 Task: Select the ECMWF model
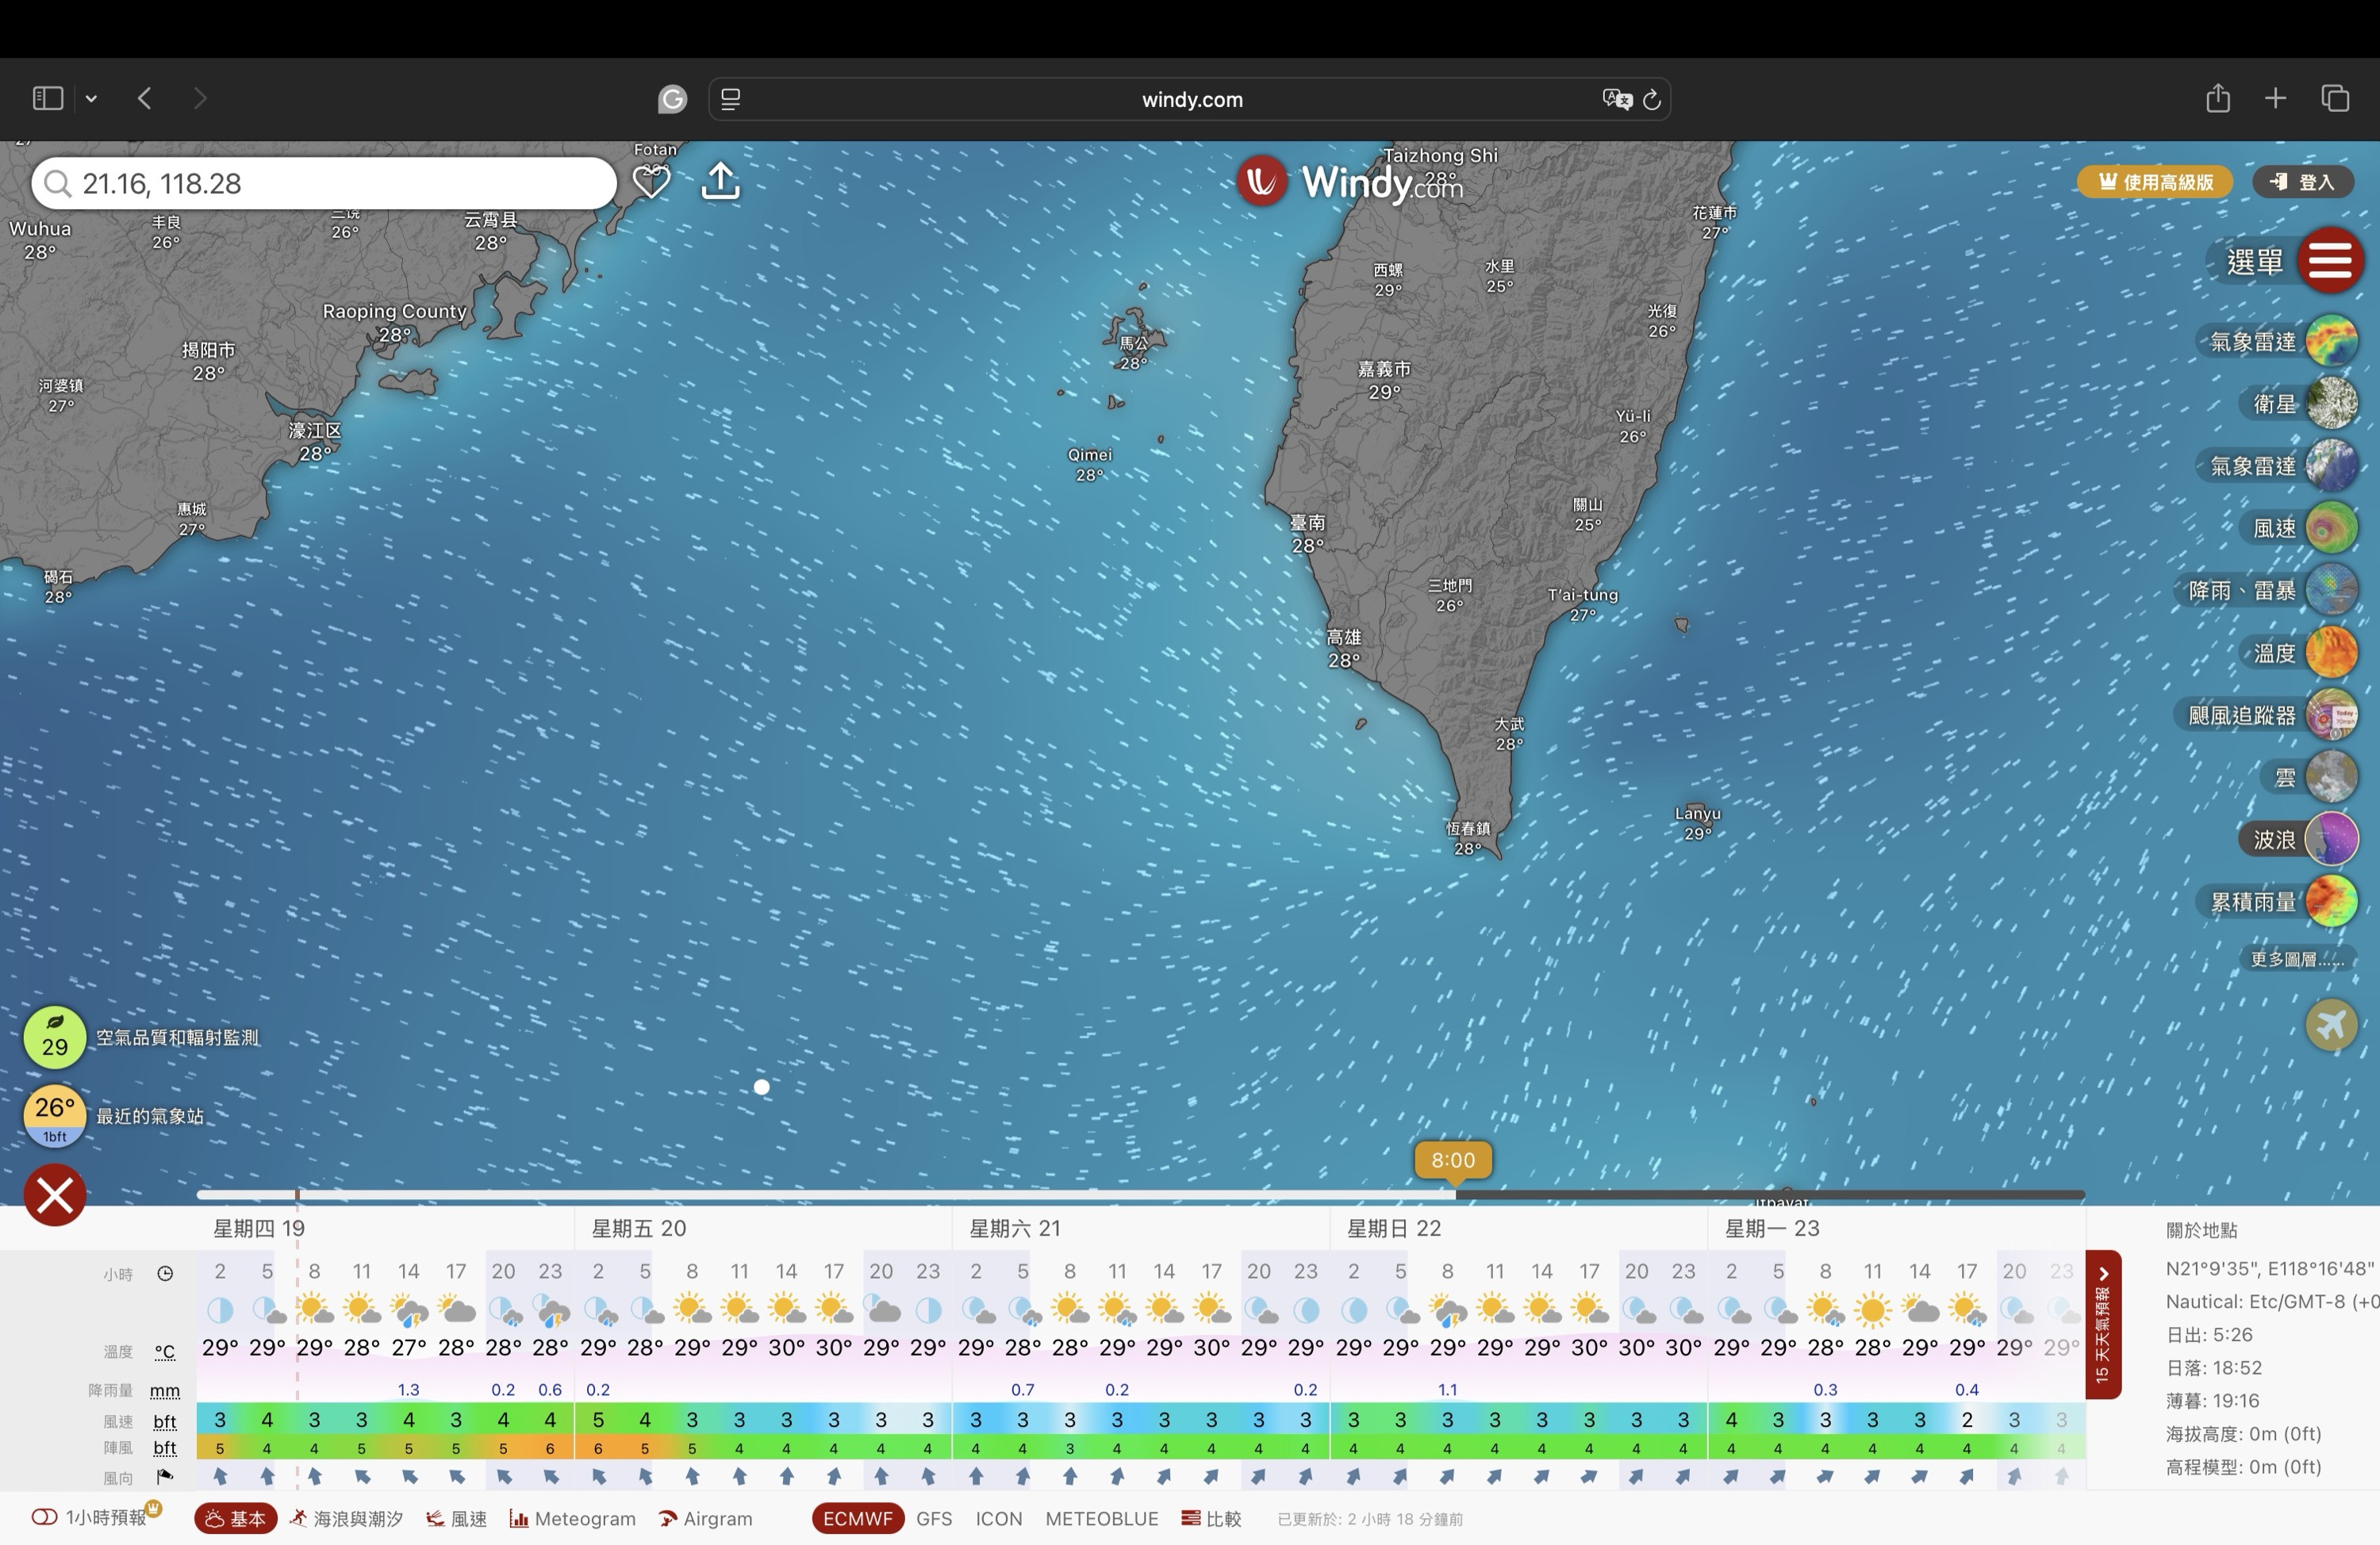[x=857, y=1518]
